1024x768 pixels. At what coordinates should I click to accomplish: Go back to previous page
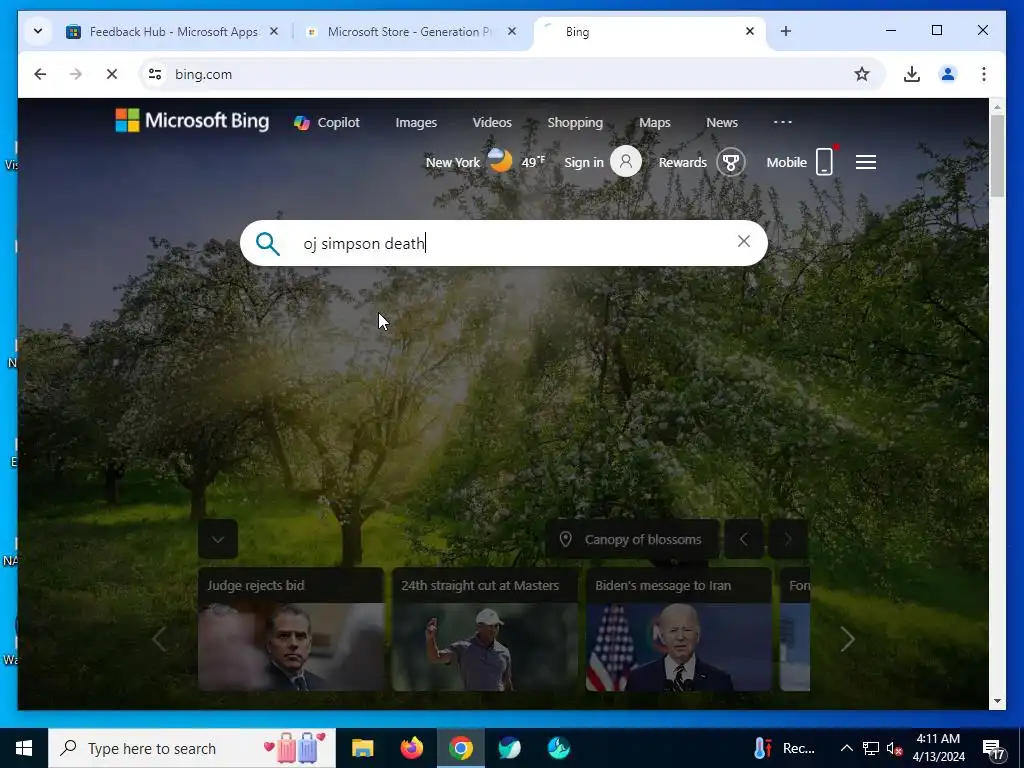point(40,74)
